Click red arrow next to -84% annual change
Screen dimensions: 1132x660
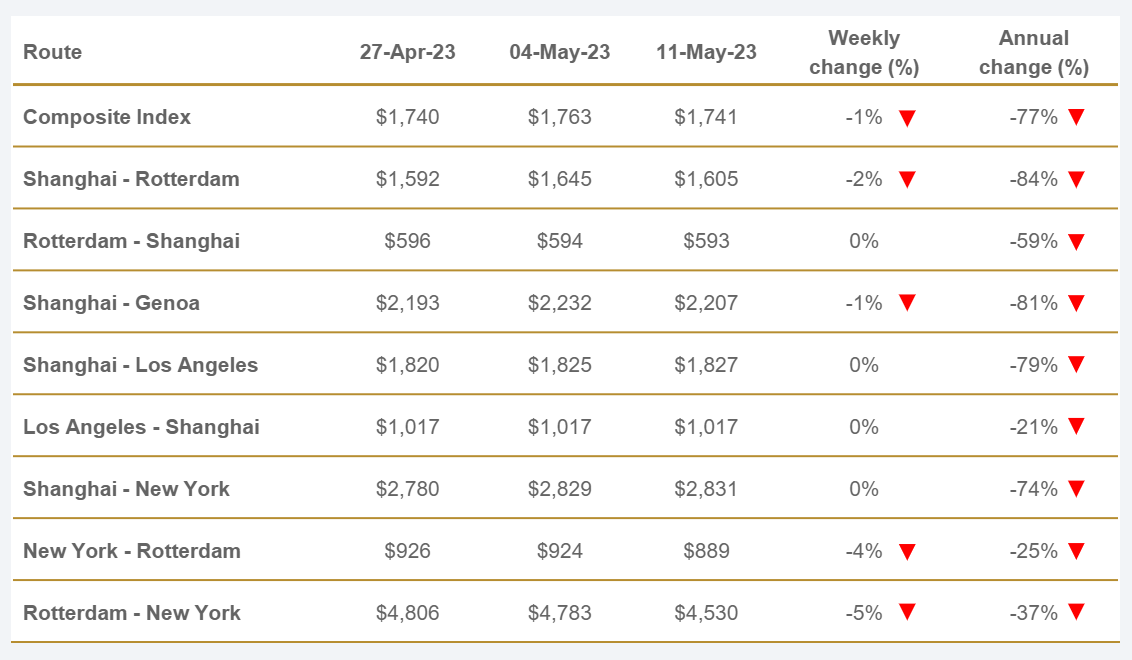click(1076, 180)
